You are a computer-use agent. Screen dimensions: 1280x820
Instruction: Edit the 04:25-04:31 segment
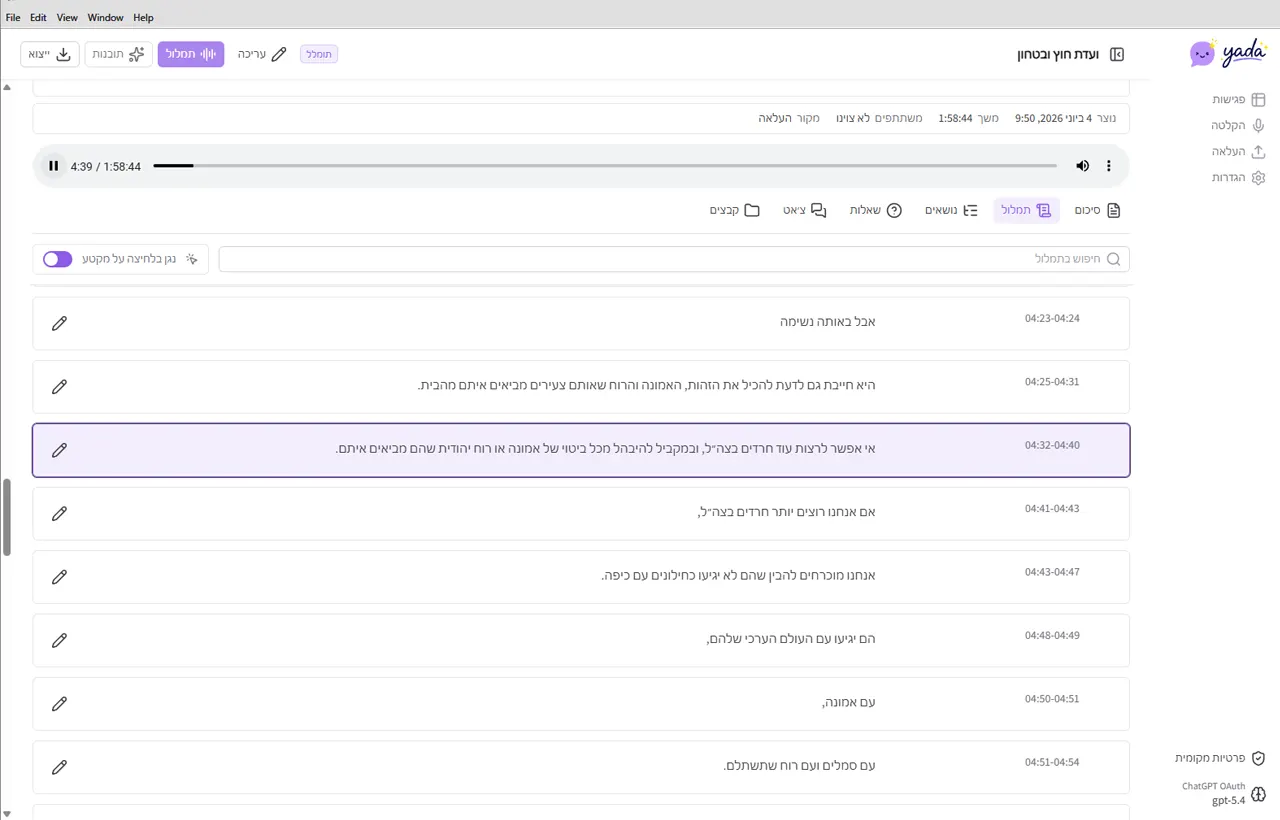(x=59, y=386)
